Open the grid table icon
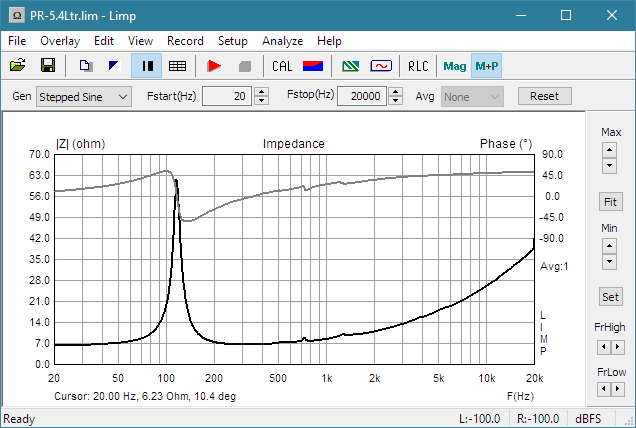Image resolution: width=636 pixels, height=428 pixels. pos(177,66)
